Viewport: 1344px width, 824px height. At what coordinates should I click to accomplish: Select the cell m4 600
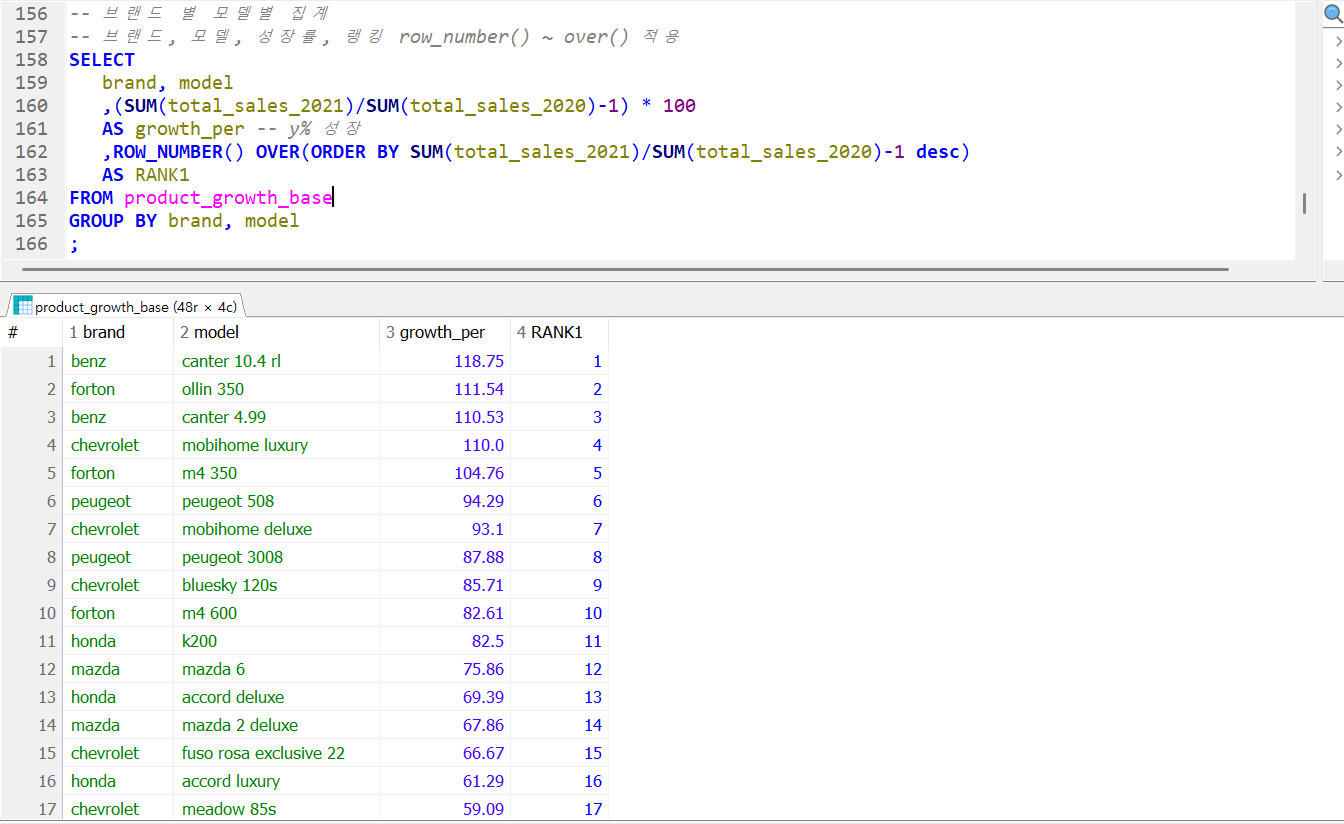(x=277, y=613)
